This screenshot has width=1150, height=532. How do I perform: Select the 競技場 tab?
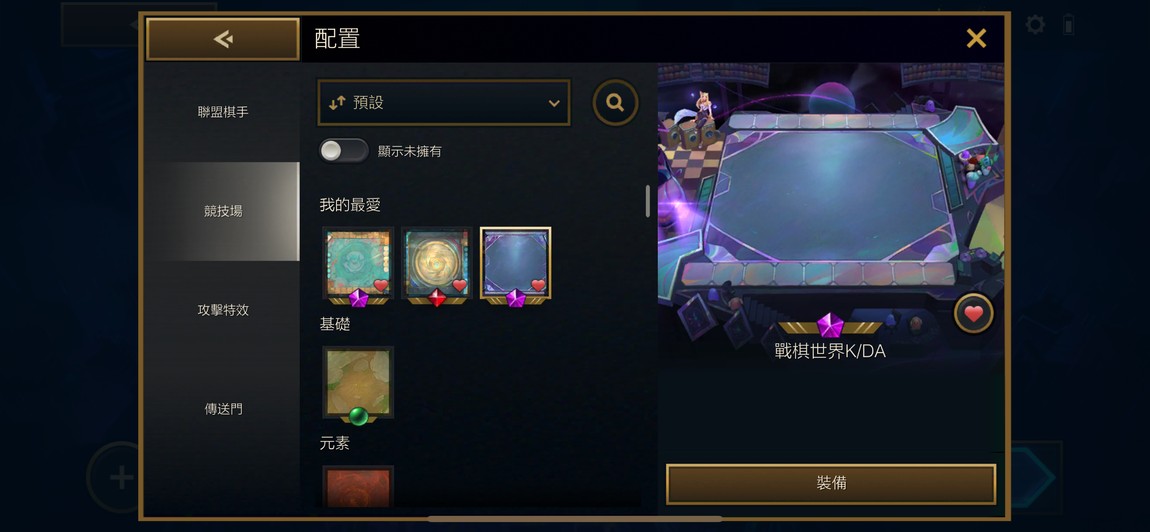(x=223, y=211)
